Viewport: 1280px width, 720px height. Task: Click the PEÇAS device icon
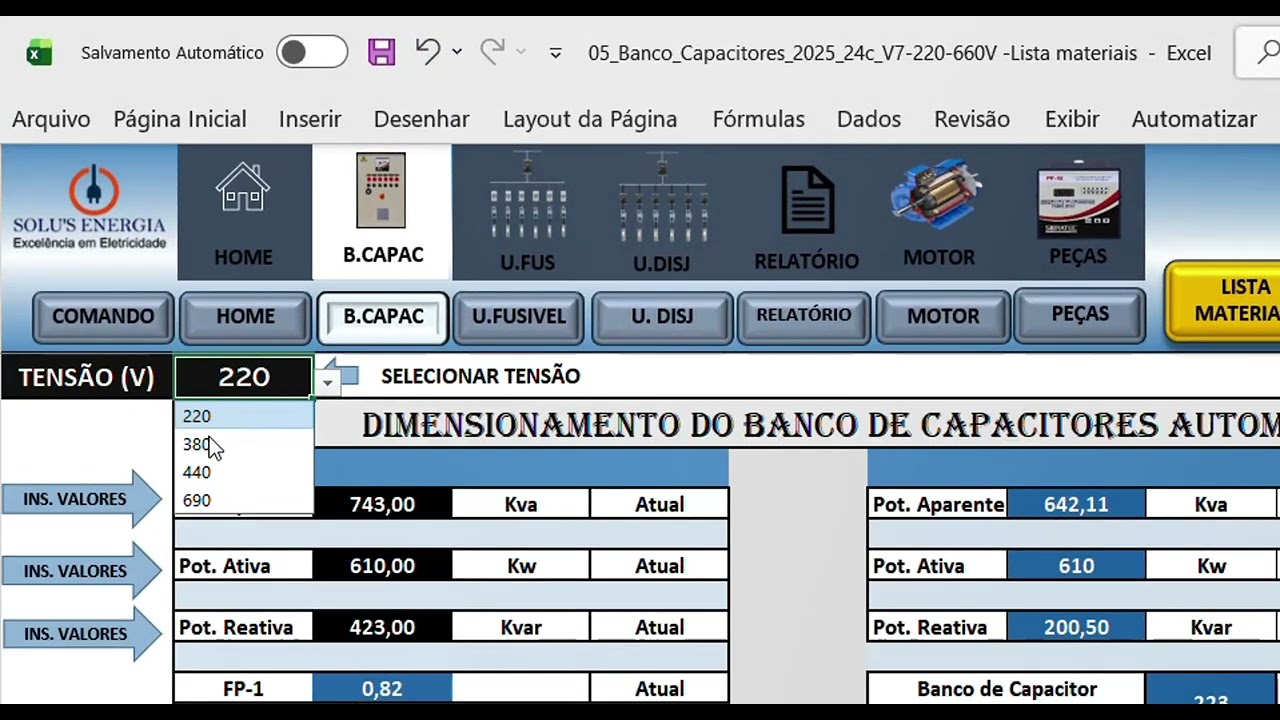point(1078,200)
